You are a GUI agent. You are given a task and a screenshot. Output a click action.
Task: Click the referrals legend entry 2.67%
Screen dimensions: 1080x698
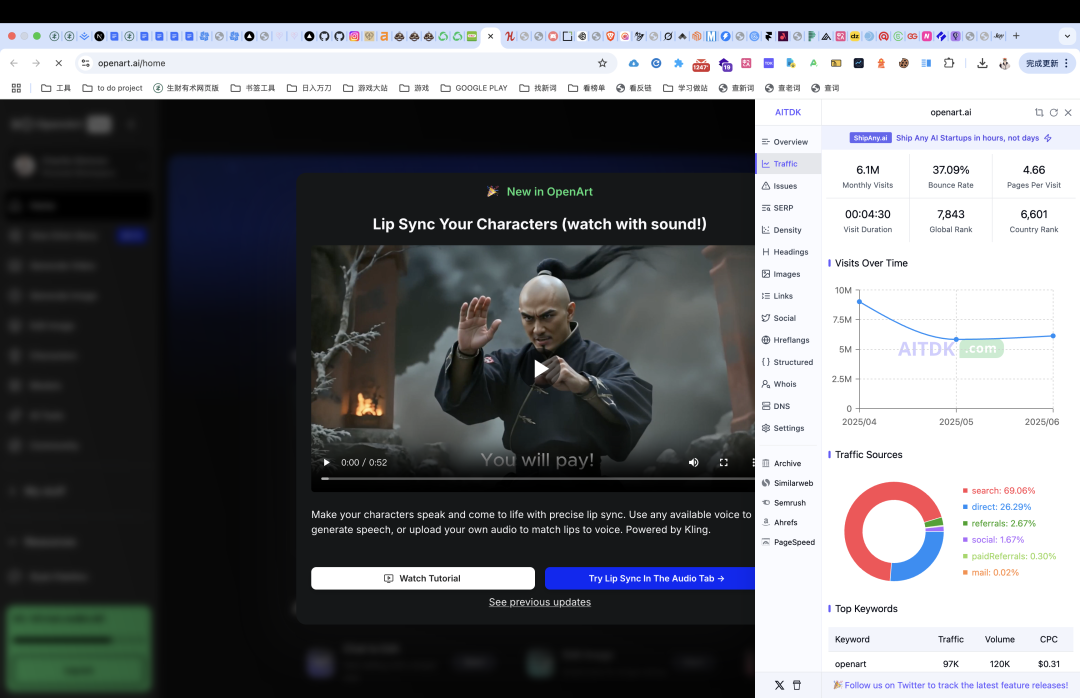[999, 524]
